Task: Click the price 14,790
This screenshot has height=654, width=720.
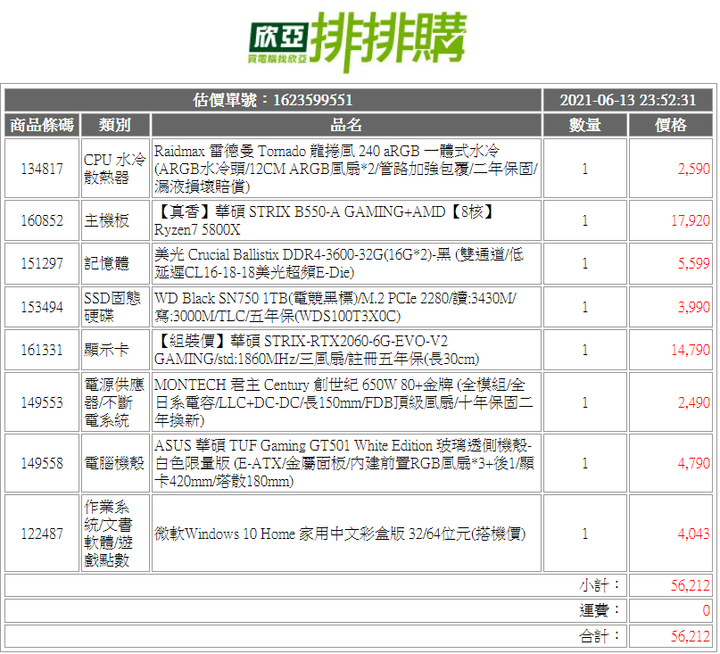Action: click(691, 350)
